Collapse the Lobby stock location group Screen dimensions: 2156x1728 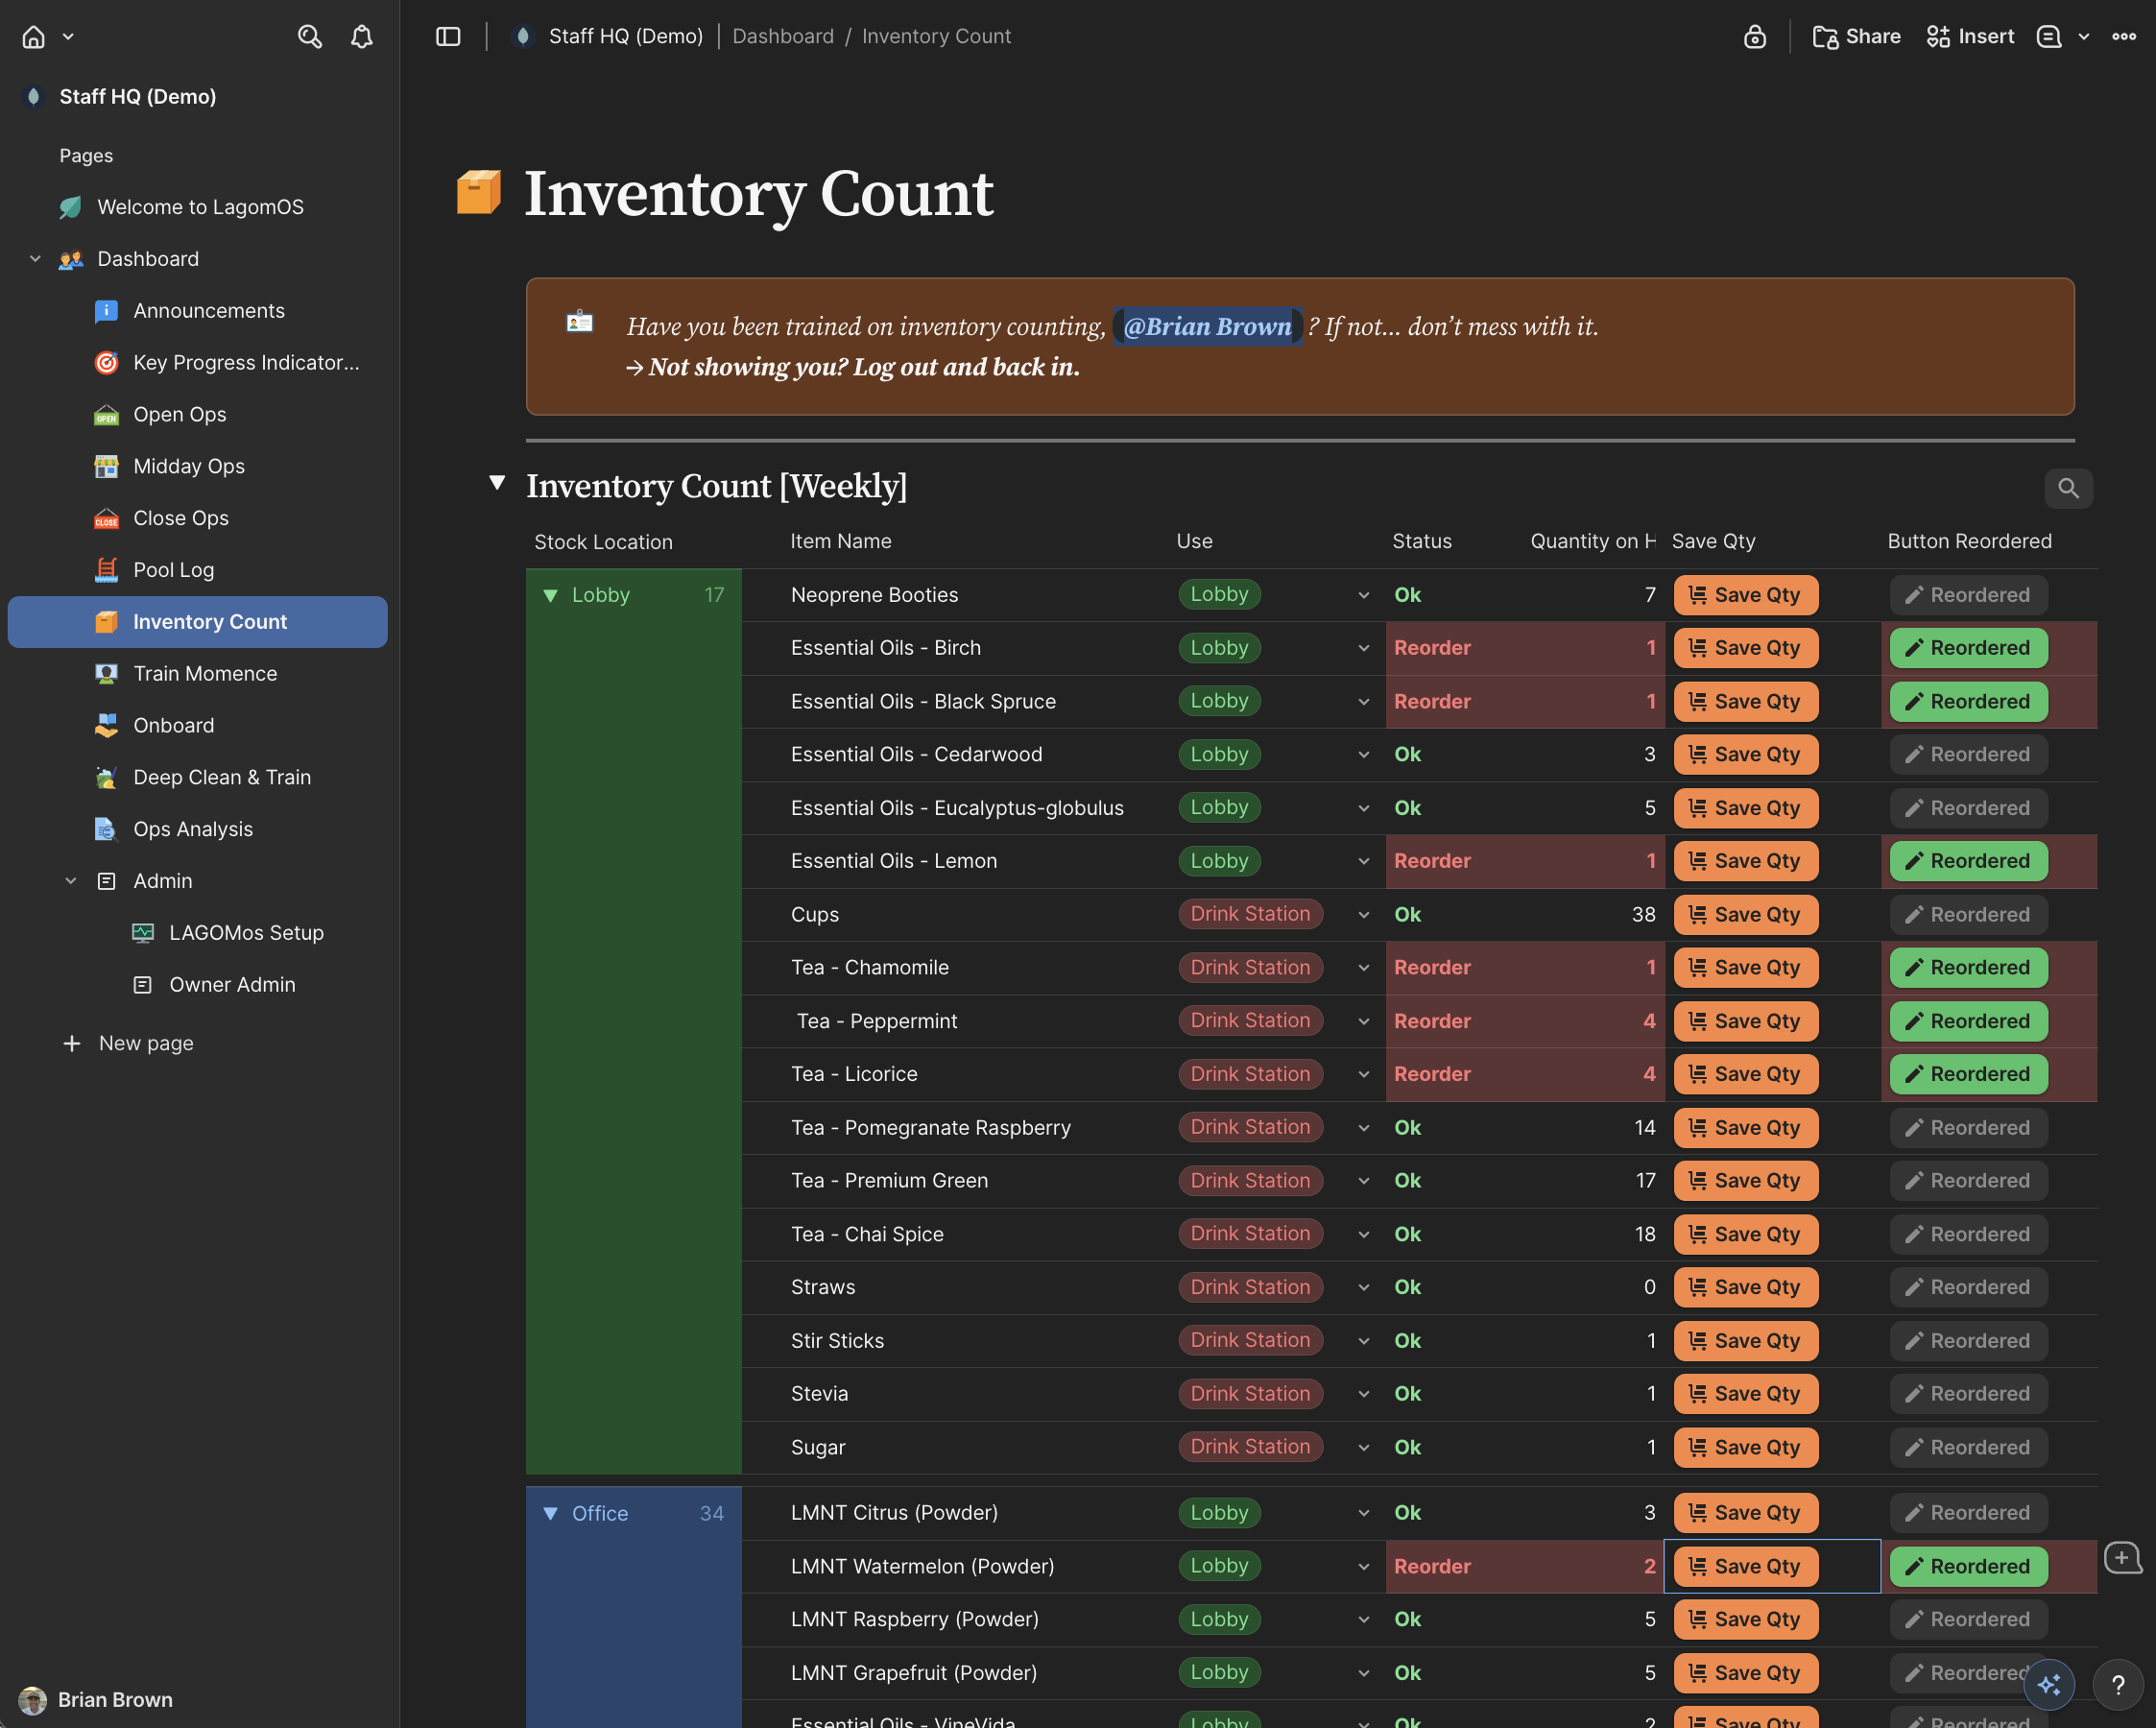(x=550, y=596)
